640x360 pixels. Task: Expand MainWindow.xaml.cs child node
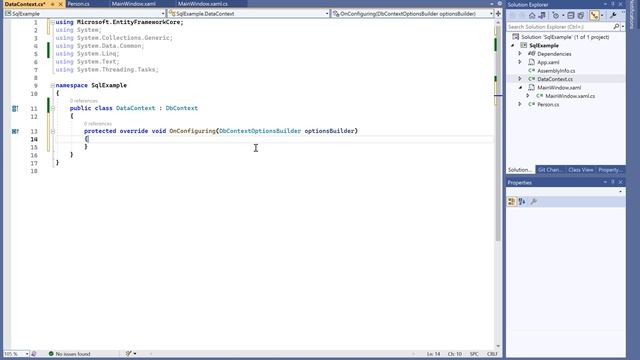pos(528,96)
